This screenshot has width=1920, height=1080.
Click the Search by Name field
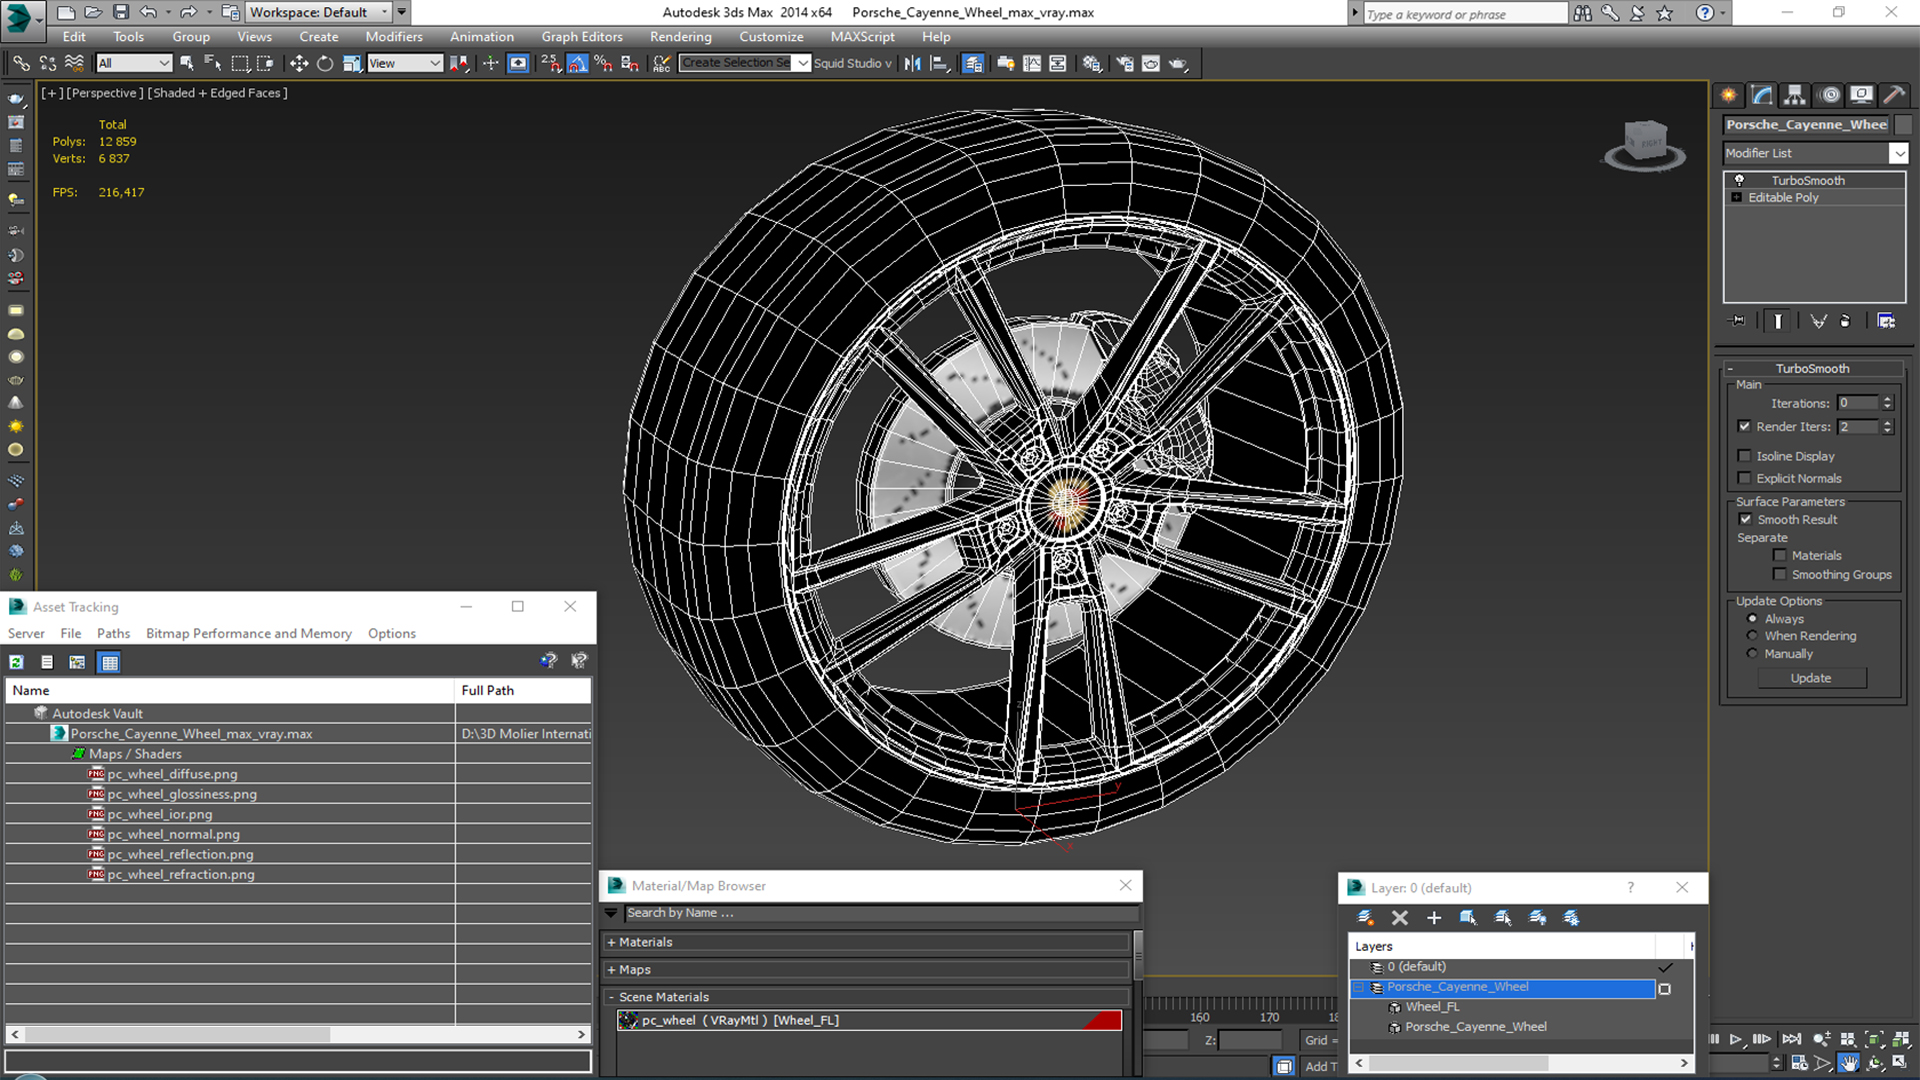point(881,913)
